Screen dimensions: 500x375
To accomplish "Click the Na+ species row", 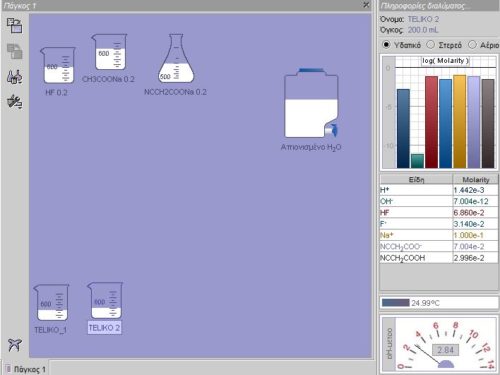I will (439, 235).
